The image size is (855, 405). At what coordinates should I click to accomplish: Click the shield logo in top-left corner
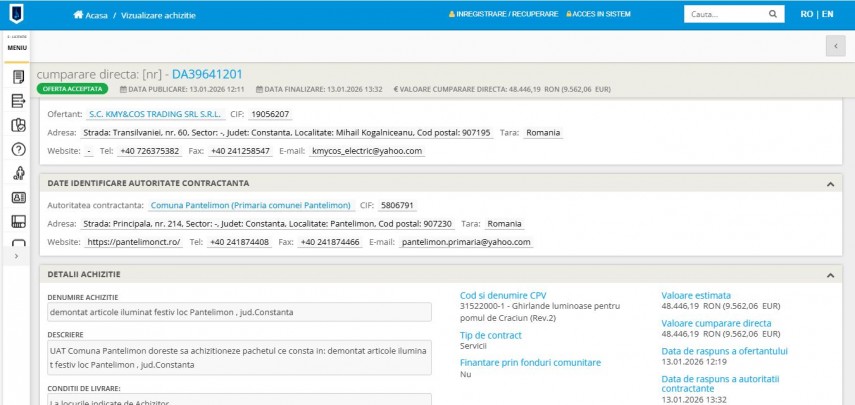[17, 15]
